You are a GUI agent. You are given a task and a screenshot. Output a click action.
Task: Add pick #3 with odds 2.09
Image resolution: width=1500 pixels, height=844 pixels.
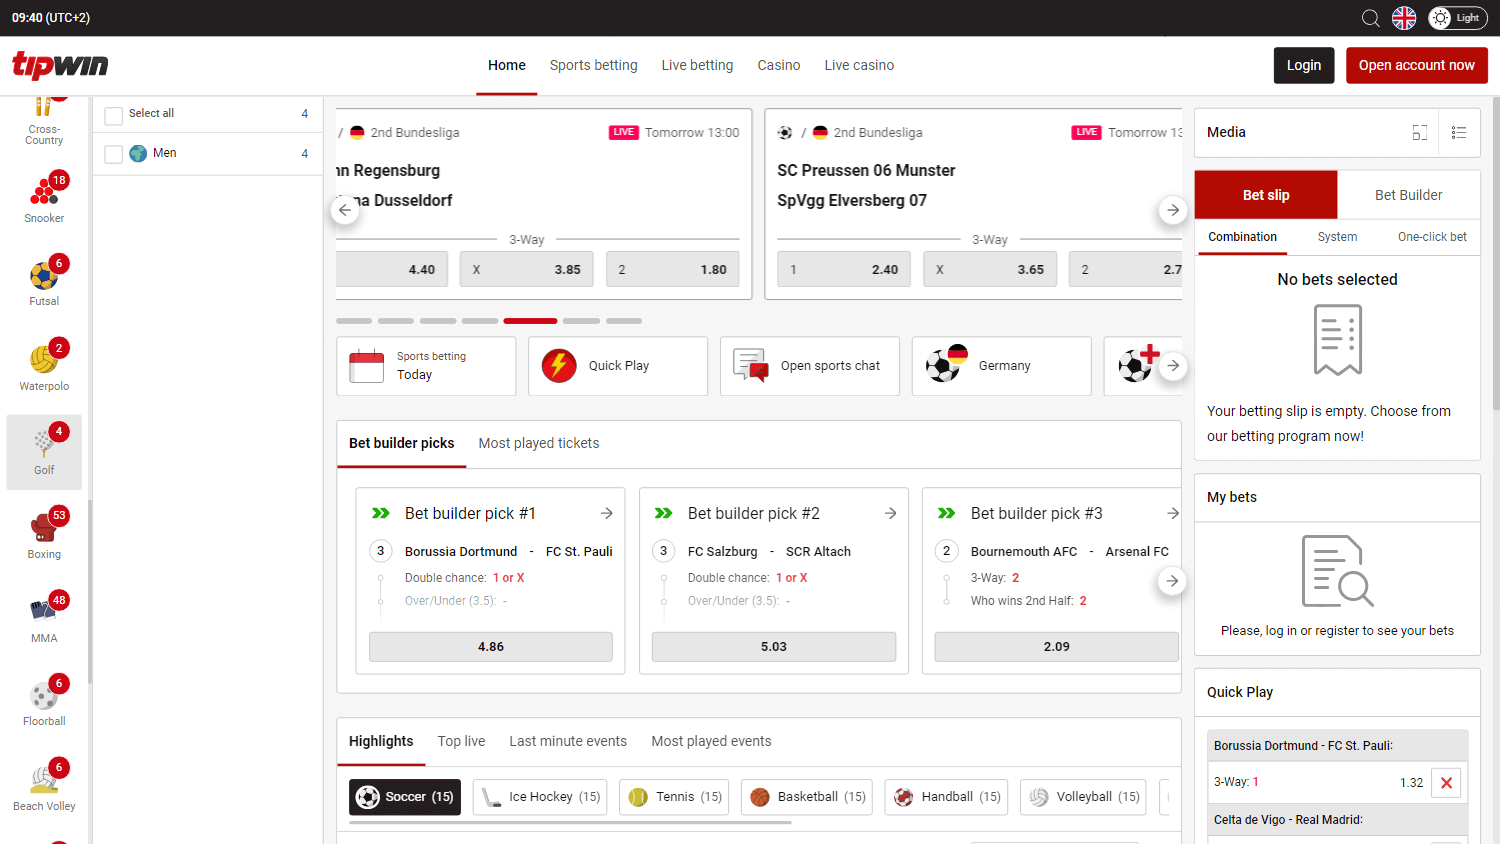click(x=1057, y=647)
